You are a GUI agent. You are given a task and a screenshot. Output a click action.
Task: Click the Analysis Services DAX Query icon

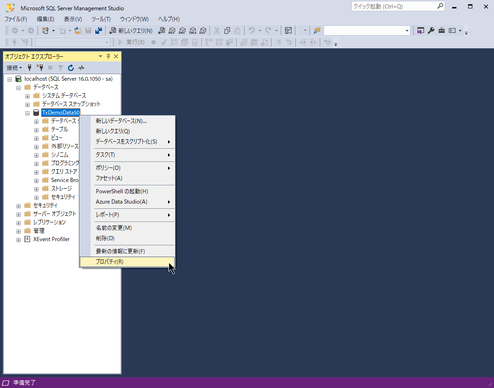coord(203,31)
